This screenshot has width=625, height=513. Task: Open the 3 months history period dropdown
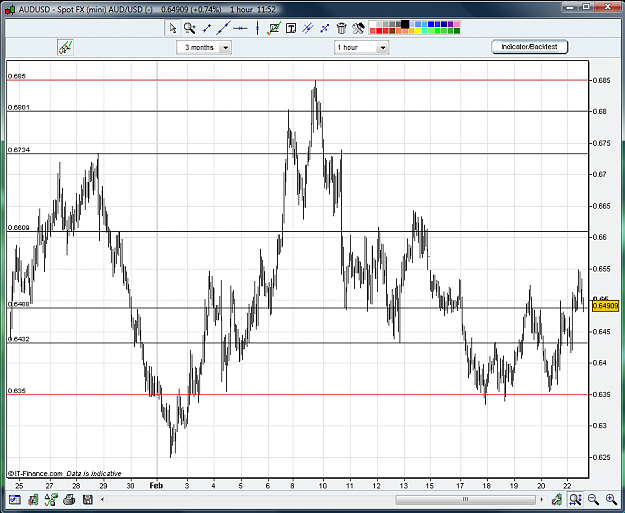point(204,47)
